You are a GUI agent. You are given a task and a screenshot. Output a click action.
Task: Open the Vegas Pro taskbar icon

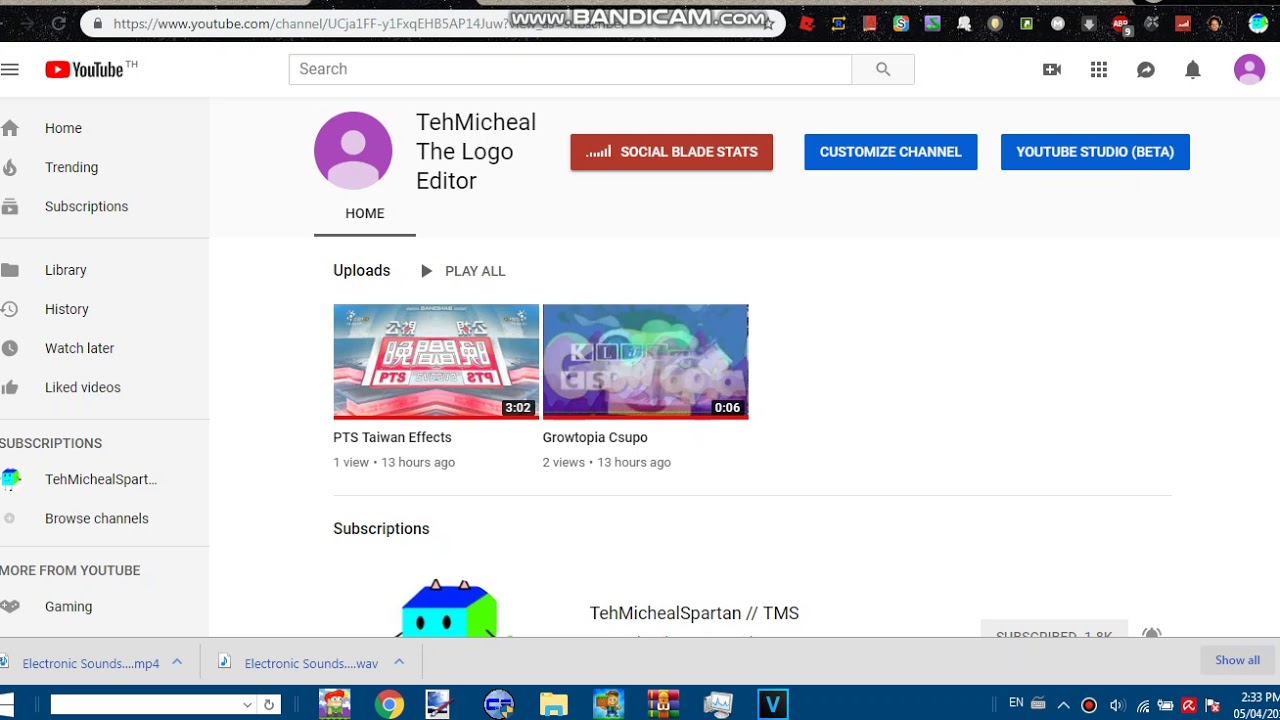pos(772,705)
